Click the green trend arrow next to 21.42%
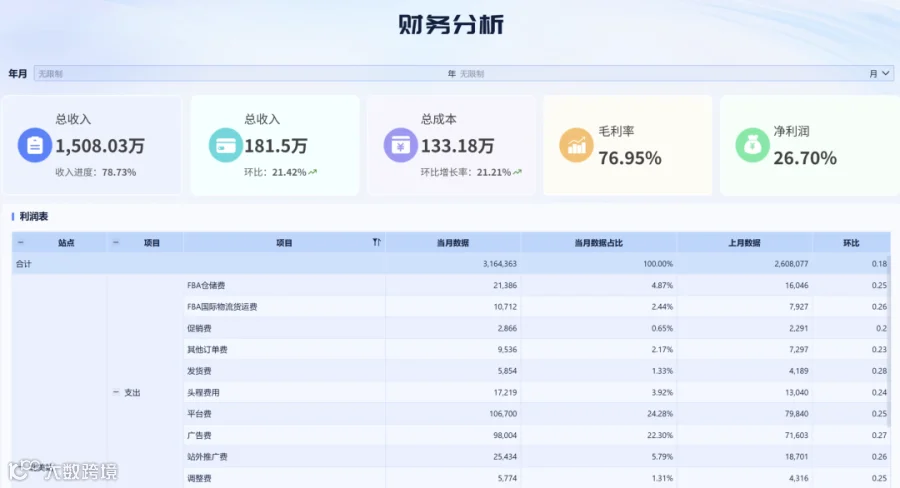The image size is (900, 488). [313, 172]
